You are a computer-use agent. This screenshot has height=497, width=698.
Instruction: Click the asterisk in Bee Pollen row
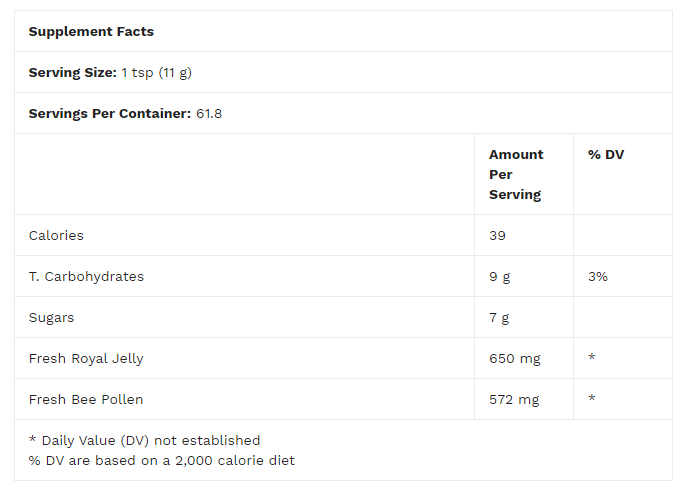click(592, 400)
